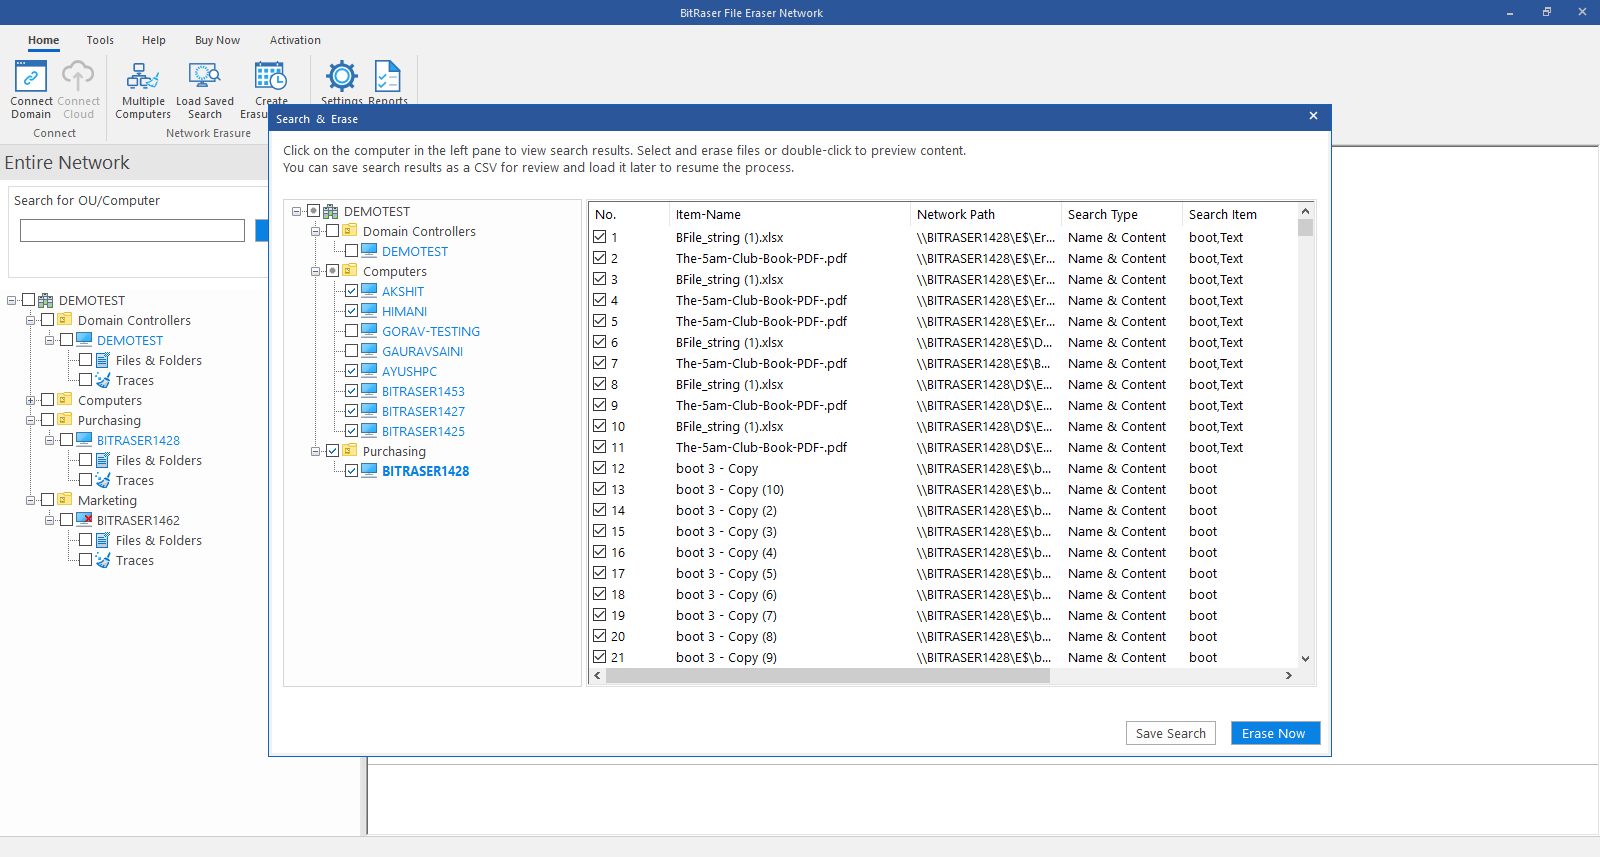1600x857 pixels.
Task: Check Files & Folders box under BITRASER1462
Action: click(85, 540)
